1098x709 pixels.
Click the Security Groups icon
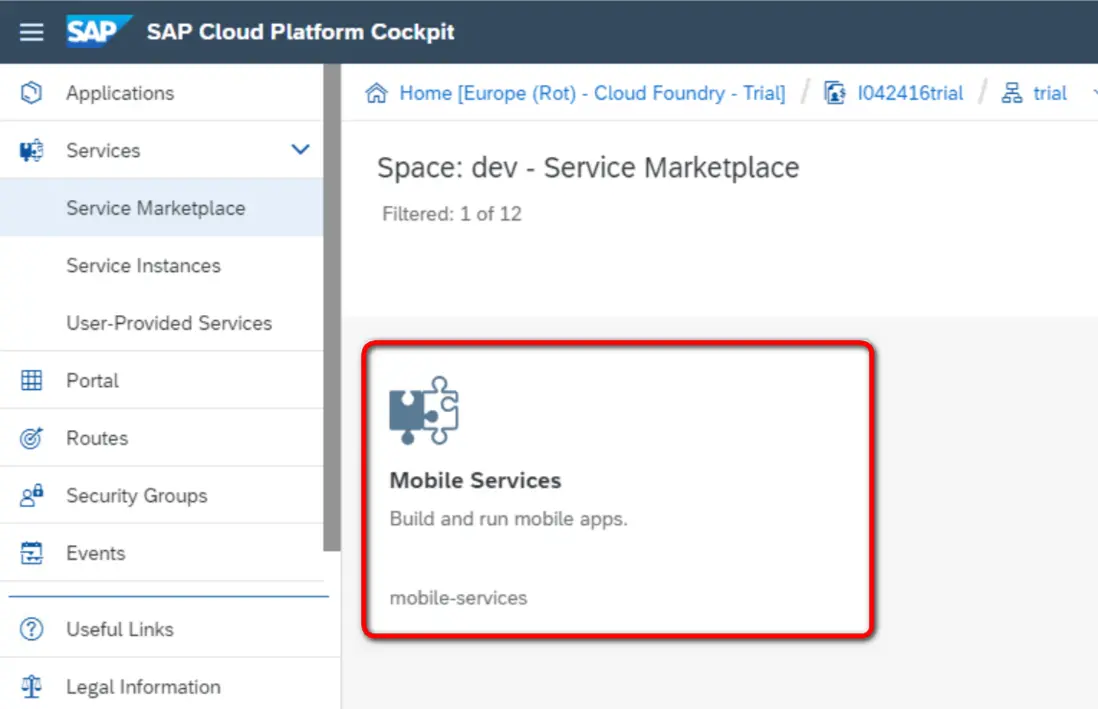(x=32, y=496)
